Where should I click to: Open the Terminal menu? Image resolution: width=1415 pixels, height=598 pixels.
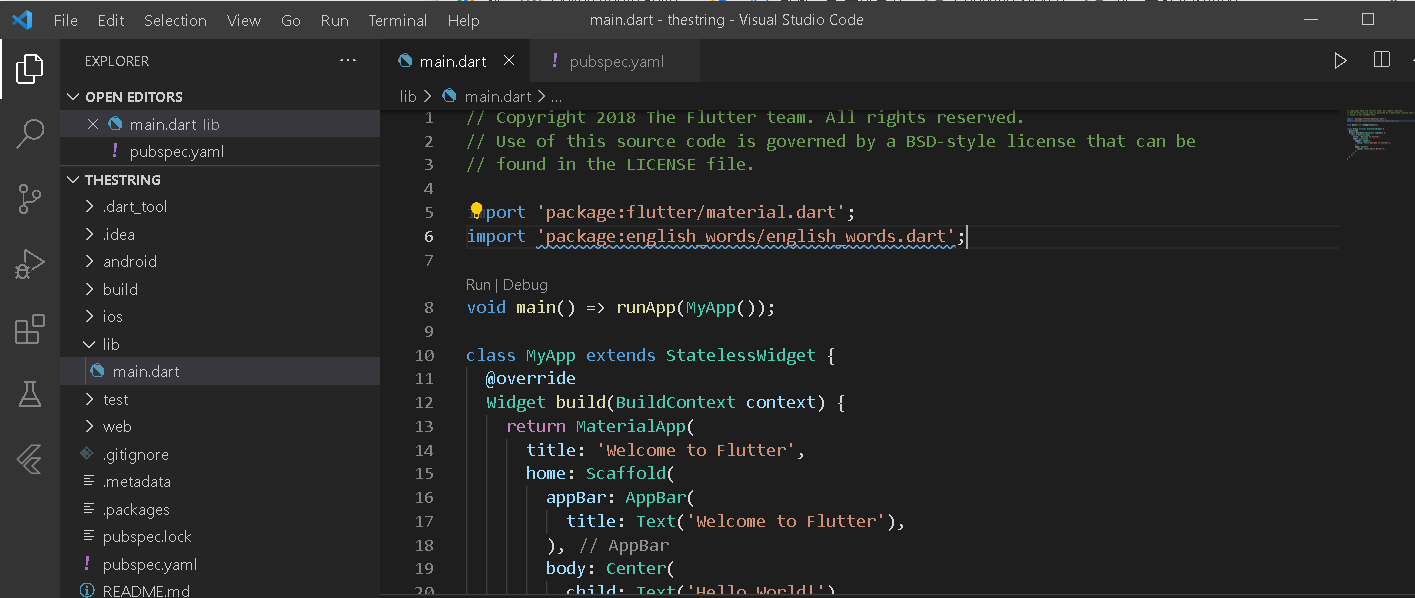click(397, 20)
